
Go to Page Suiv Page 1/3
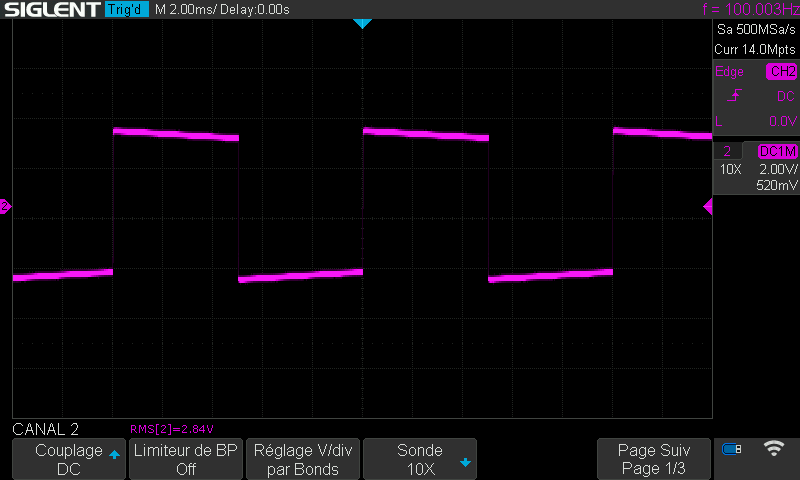[x=654, y=459]
